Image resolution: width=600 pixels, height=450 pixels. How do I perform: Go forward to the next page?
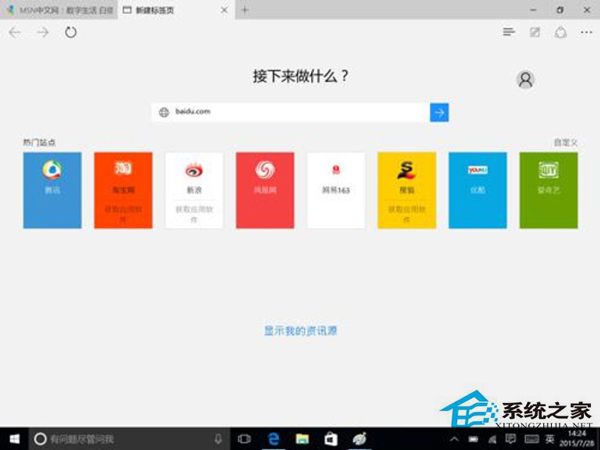[x=42, y=33]
